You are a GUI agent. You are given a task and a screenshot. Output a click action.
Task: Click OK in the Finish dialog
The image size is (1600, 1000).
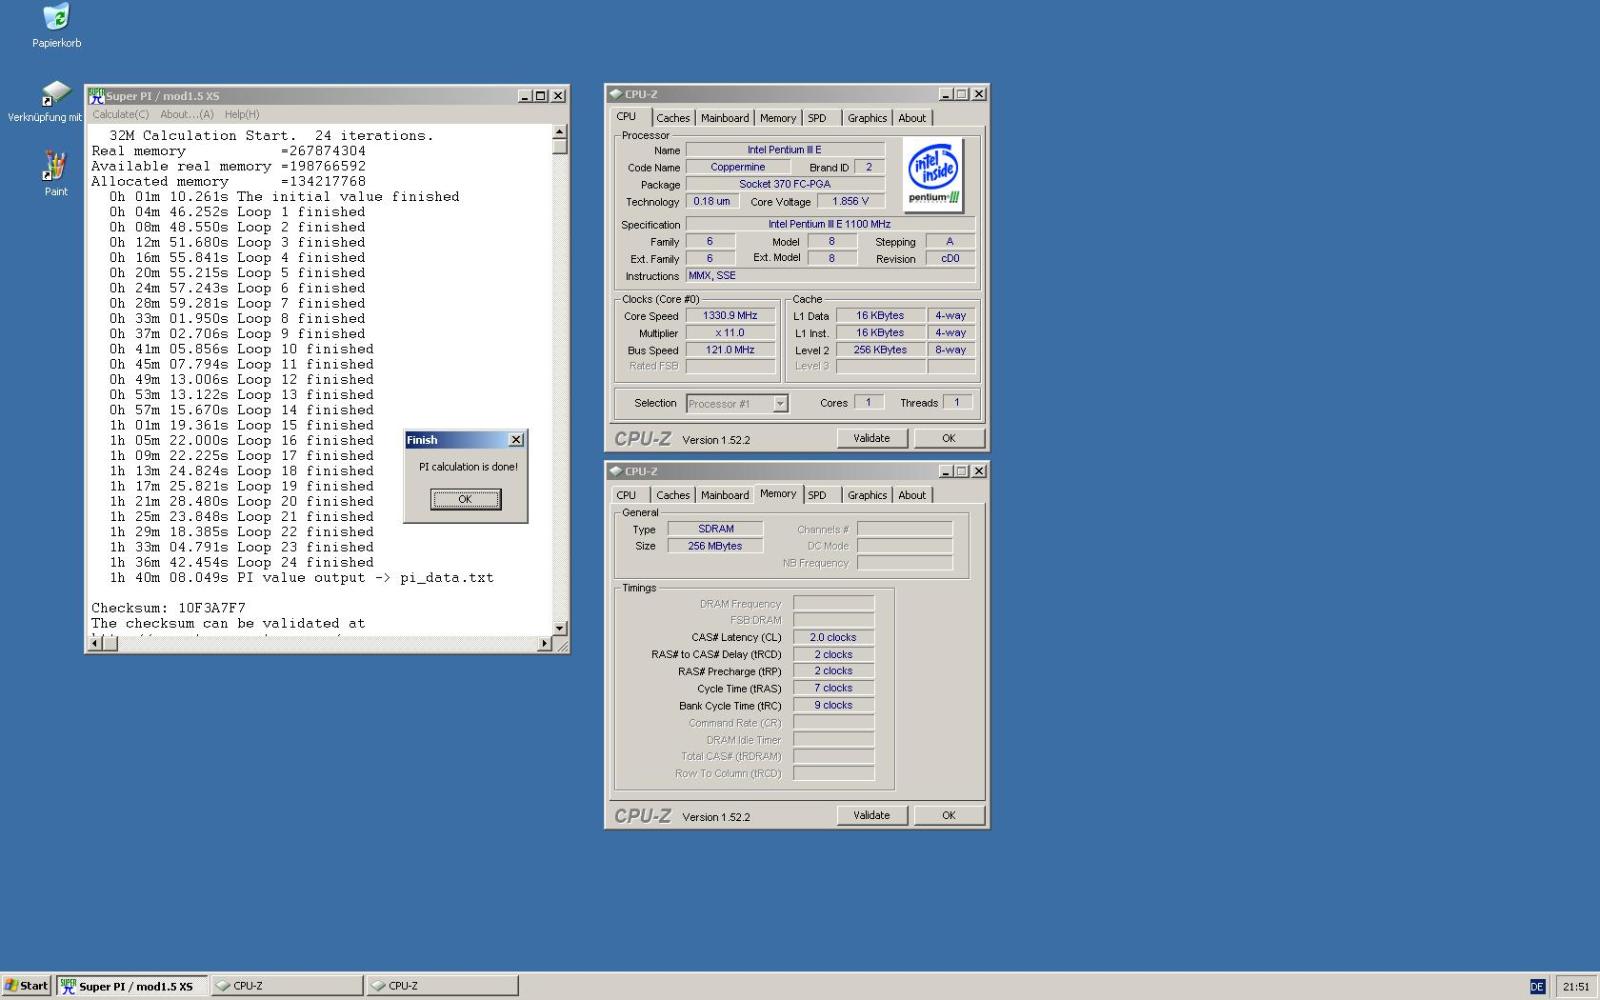[465, 499]
